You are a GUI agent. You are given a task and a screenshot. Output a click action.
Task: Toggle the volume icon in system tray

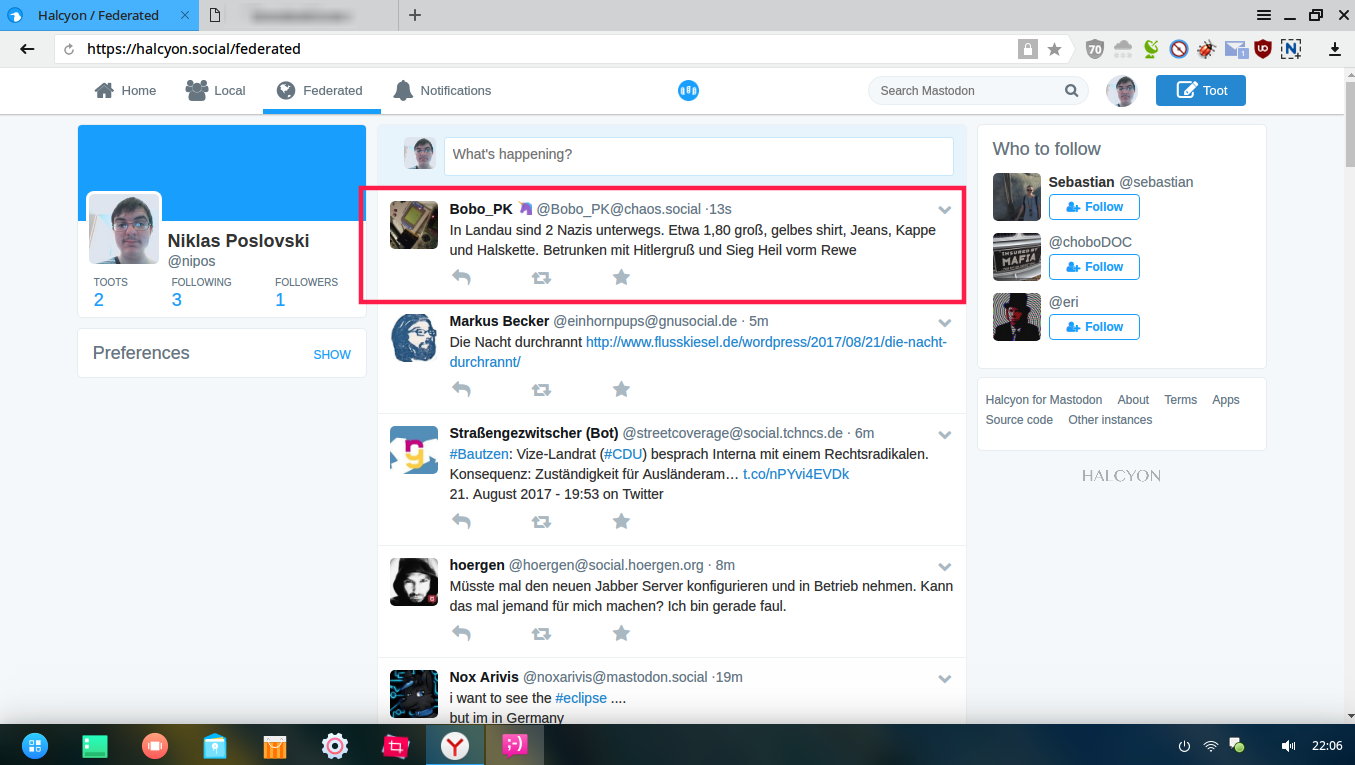click(1288, 746)
